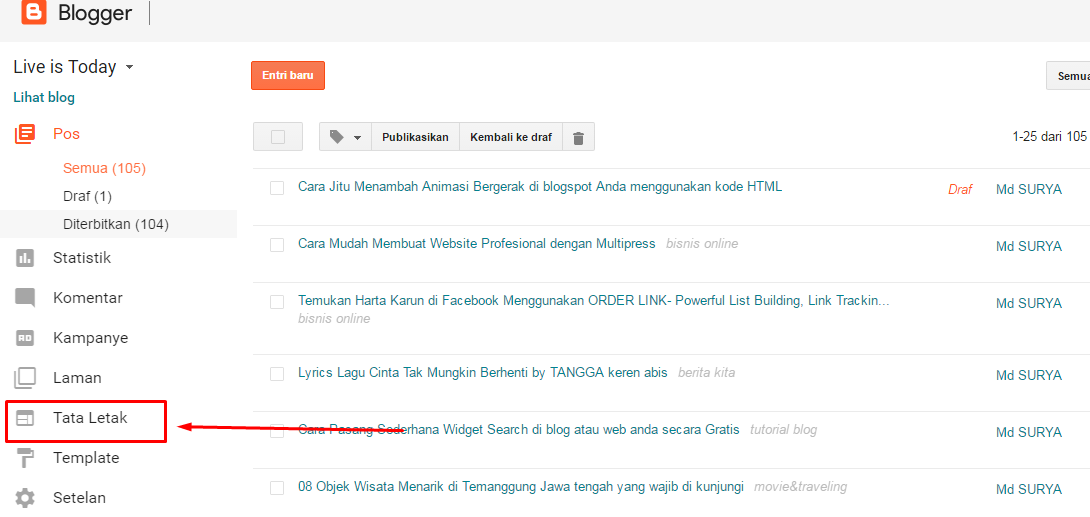Open Setelan menu item
This screenshot has height=517, width=1090.
(79, 498)
